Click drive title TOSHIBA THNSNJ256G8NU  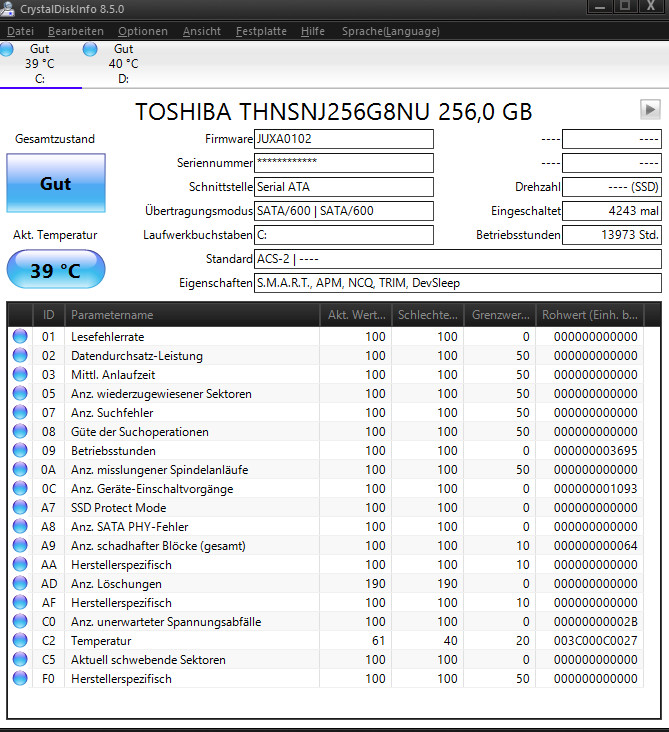[x=334, y=112]
